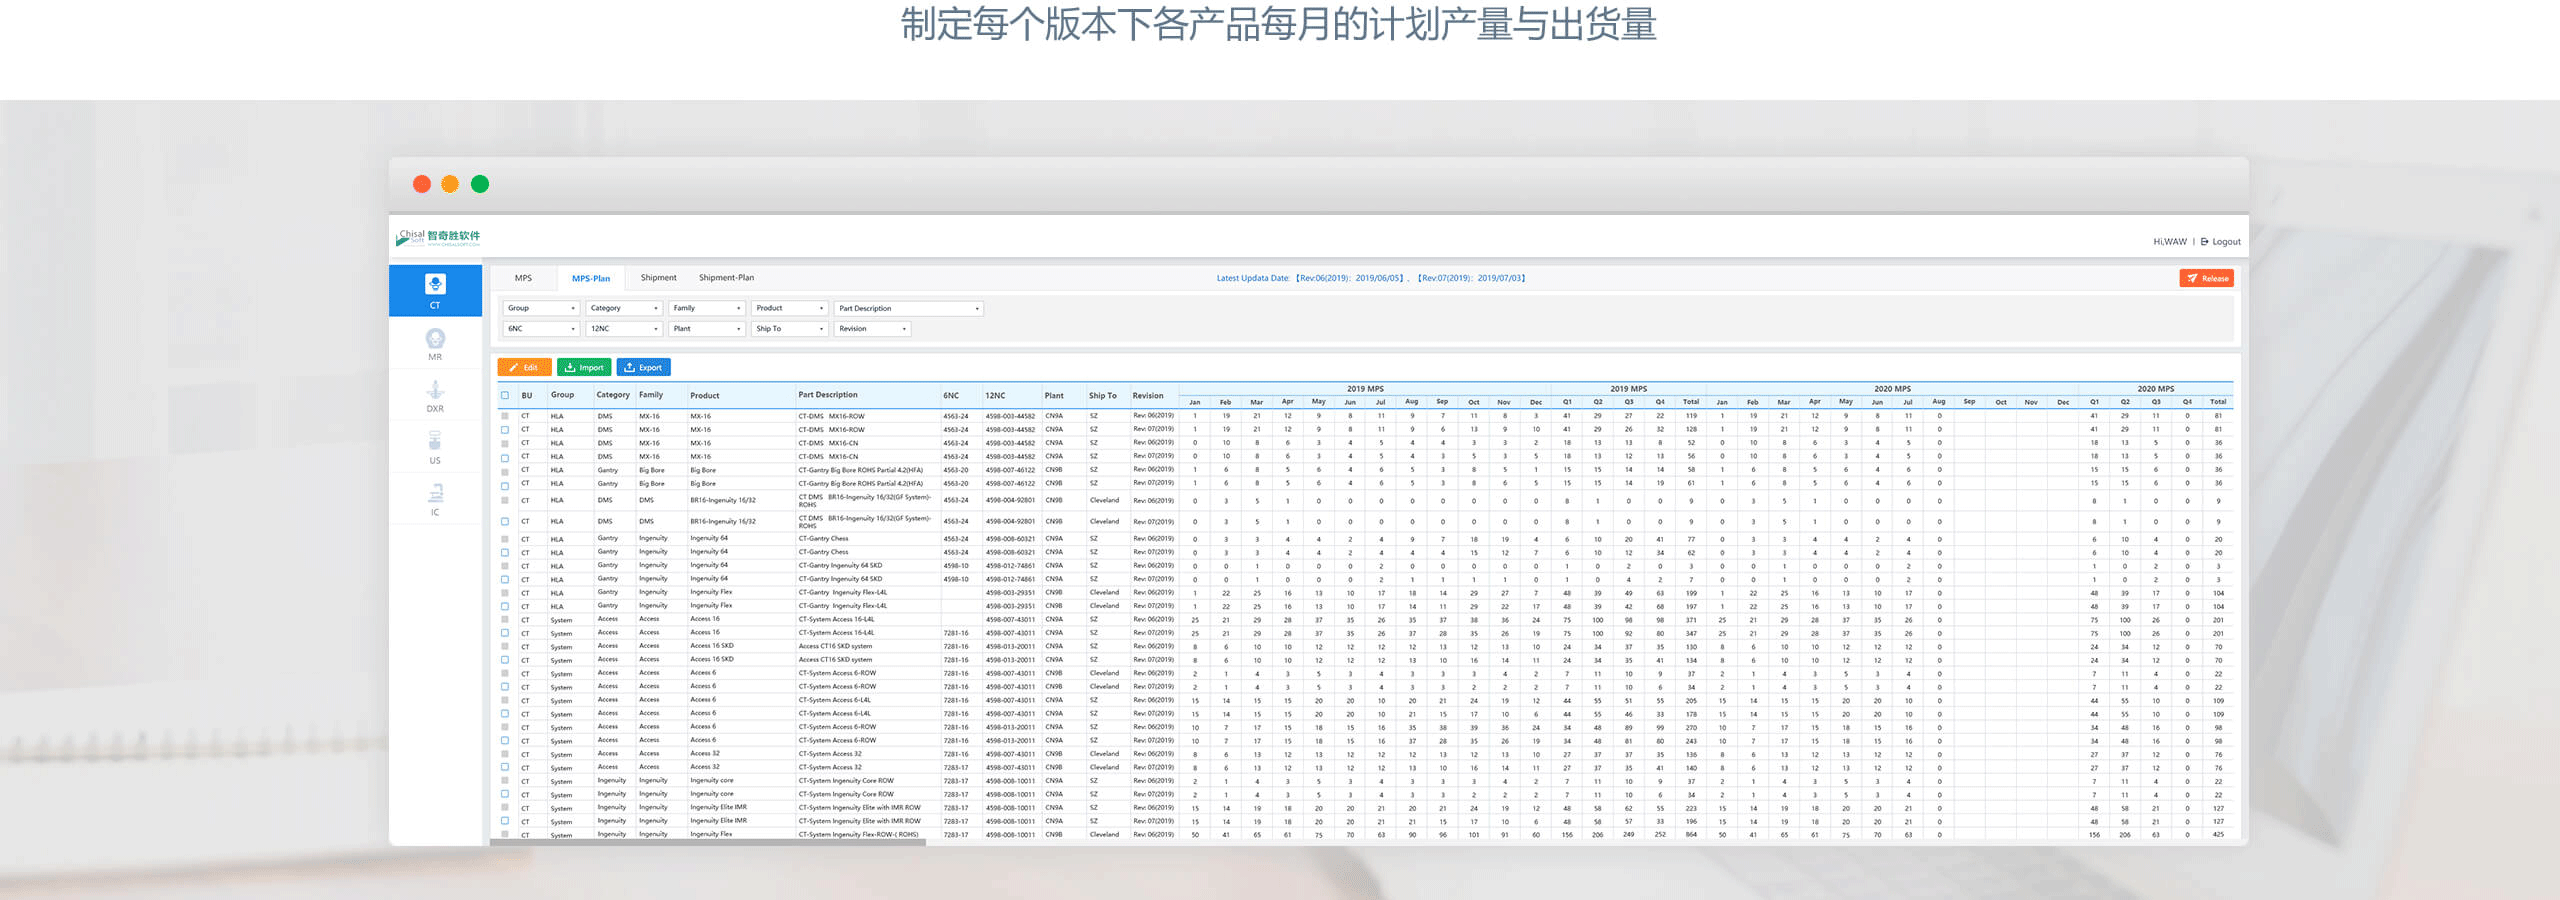Open the Family filter dropdown
This screenshot has width=2560, height=900.
click(x=707, y=308)
